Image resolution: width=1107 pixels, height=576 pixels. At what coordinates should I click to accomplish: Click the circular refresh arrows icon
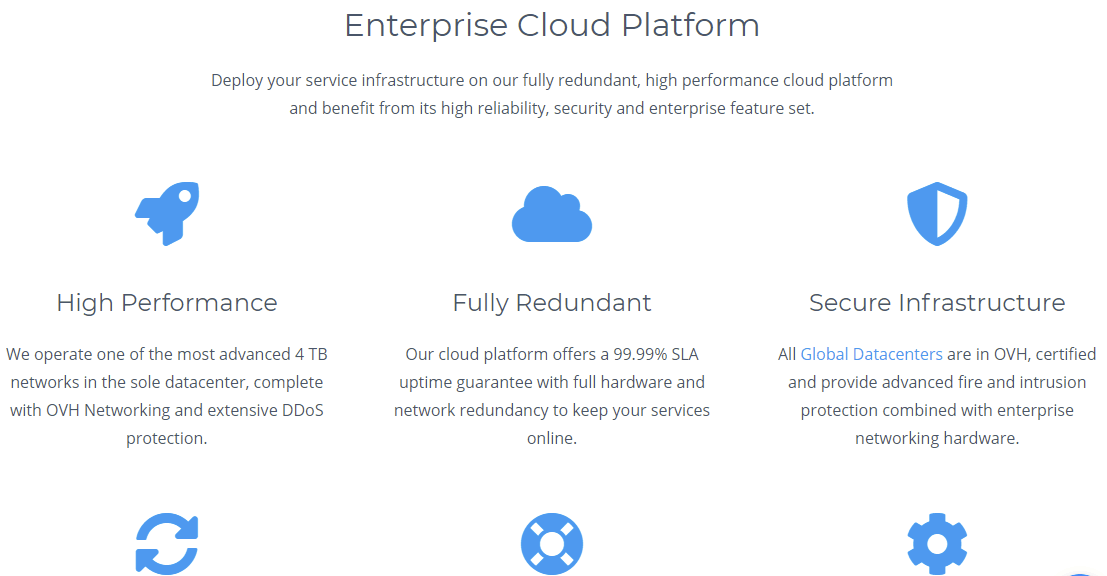[x=167, y=544]
